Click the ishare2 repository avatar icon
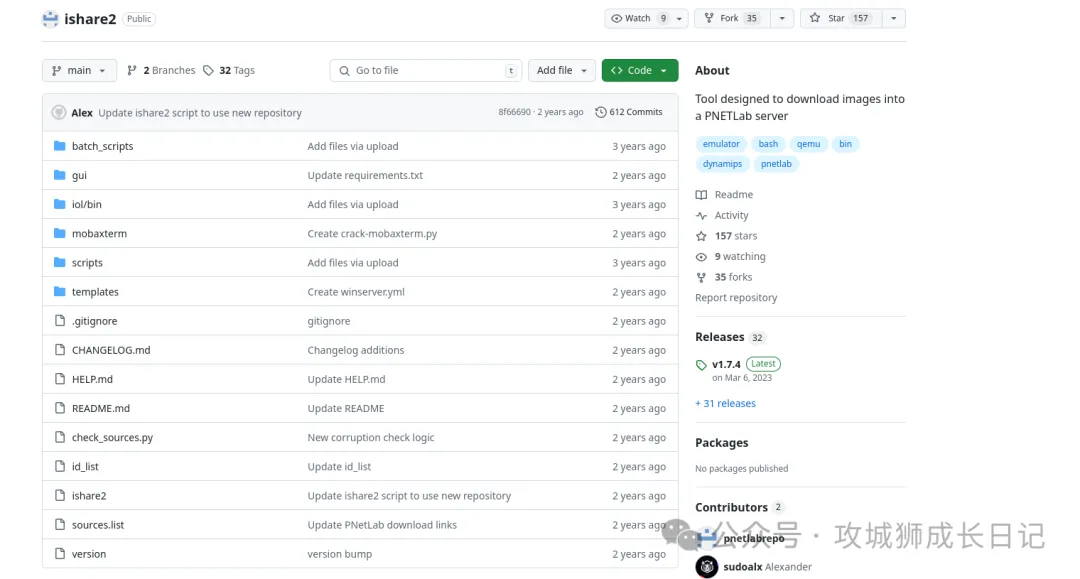 pos(50,18)
